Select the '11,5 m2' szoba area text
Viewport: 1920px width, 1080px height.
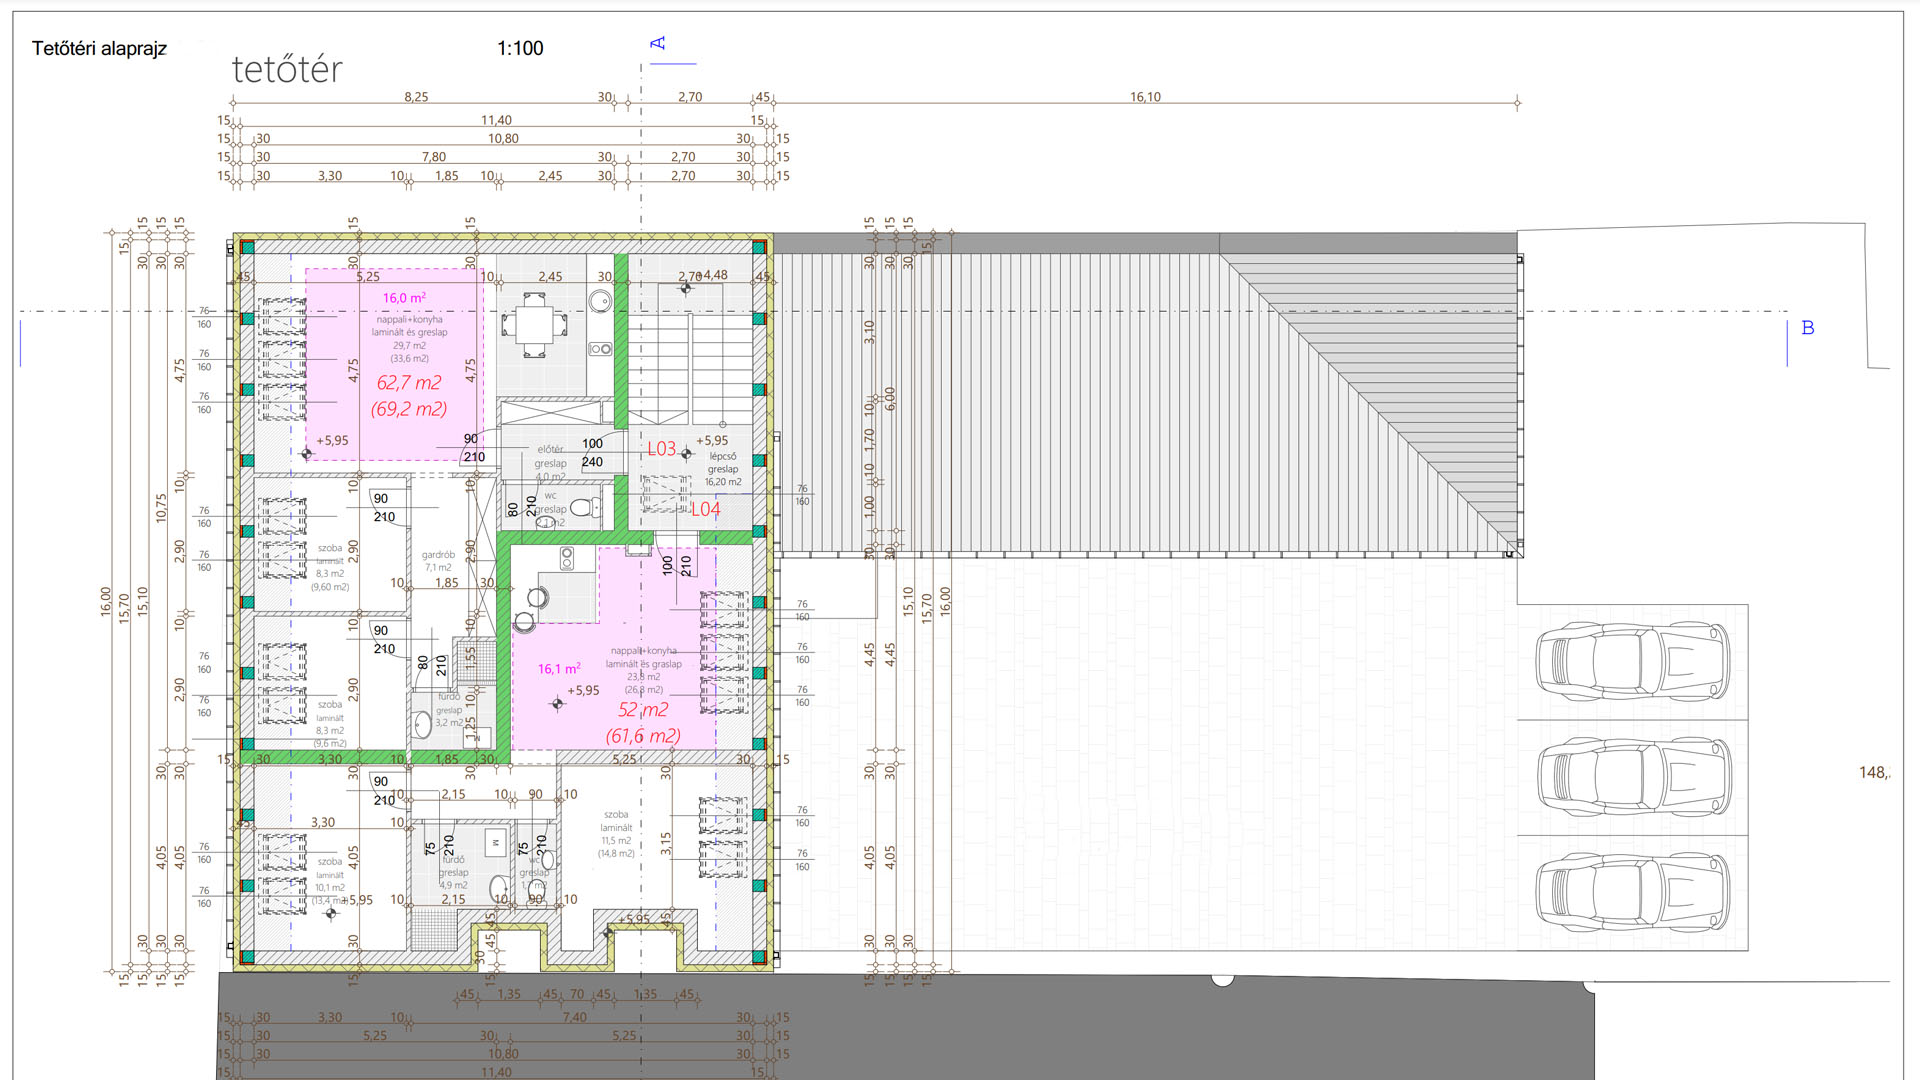pos(616,840)
